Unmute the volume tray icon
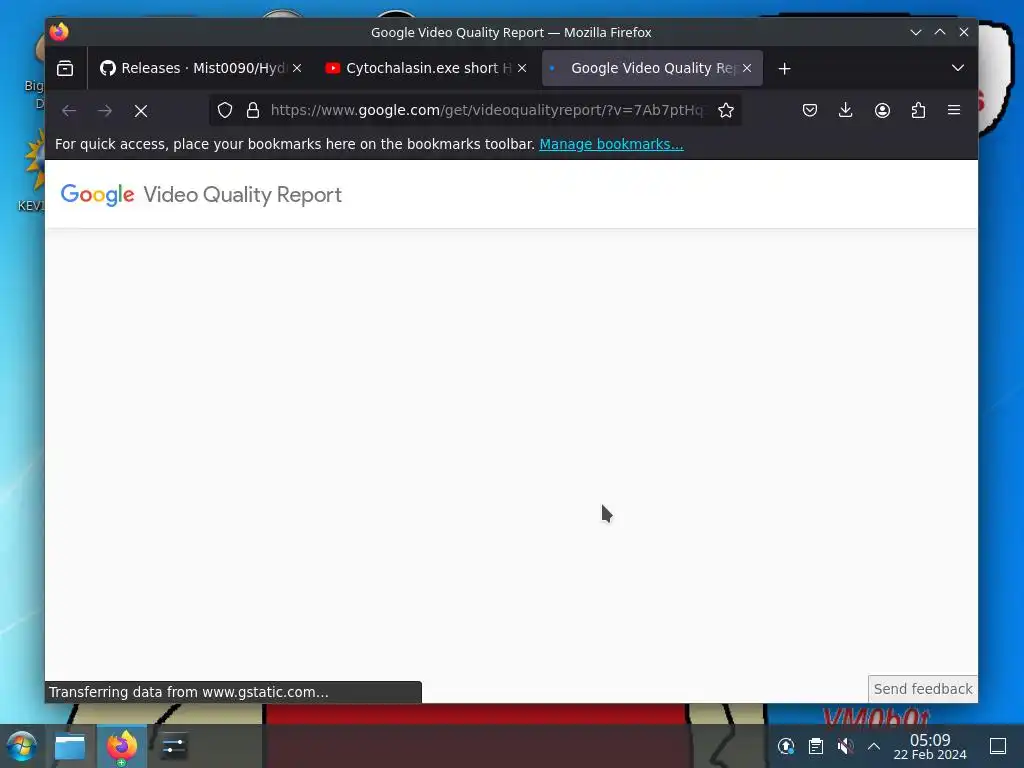Screen dimensions: 1024x768 (845, 746)
